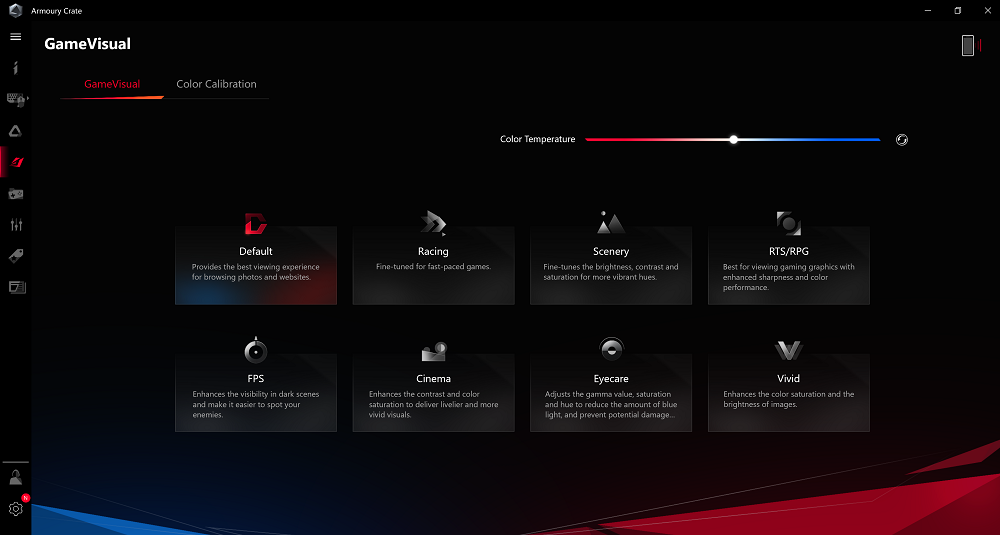Select the GameVisual tab
Image resolution: width=1000 pixels, height=535 pixels.
(112, 84)
